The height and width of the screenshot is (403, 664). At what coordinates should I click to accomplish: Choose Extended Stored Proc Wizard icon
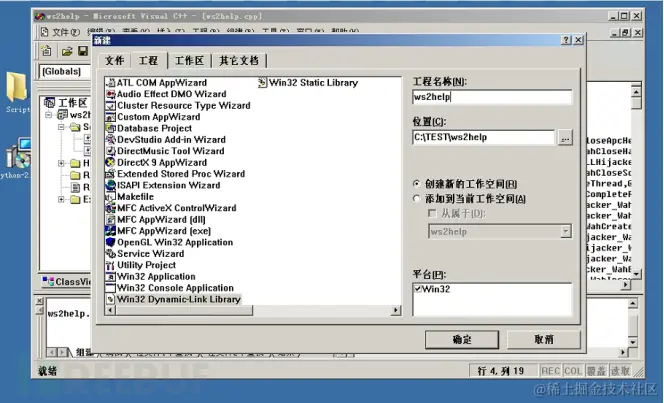tap(111, 174)
